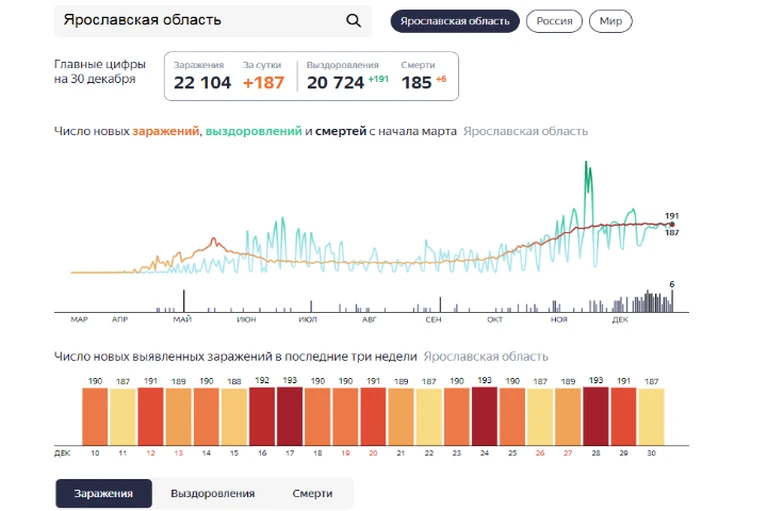Click the endpoint dot on line chart
Image resolution: width=767 pixels, height=511 pixels.
click(672, 224)
